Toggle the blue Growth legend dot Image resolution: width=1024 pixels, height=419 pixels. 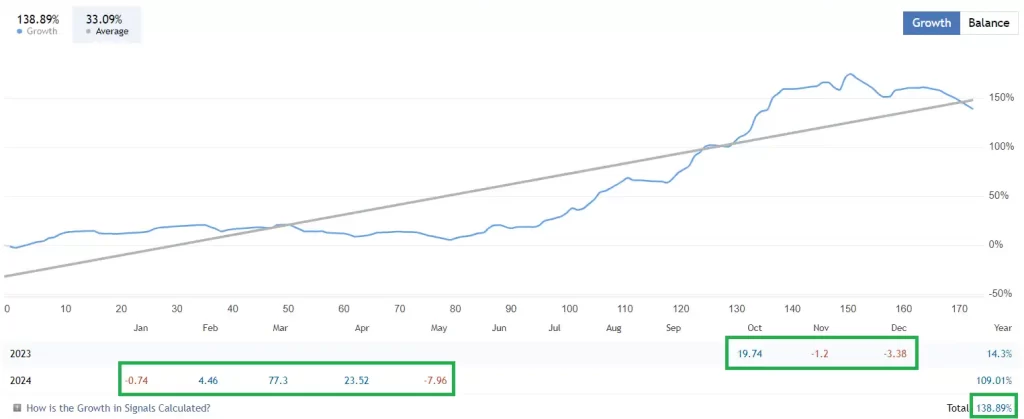point(20,31)
